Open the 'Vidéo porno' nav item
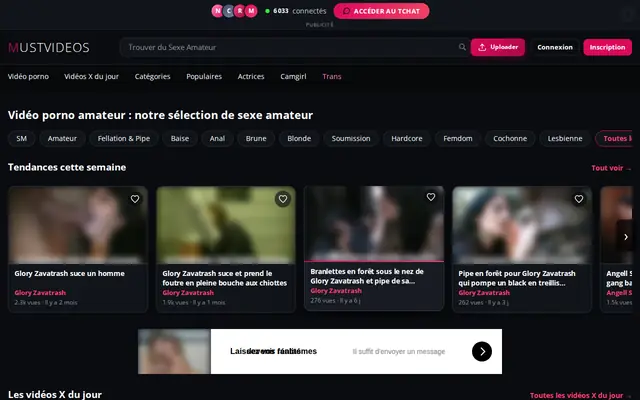 point(28,76)
